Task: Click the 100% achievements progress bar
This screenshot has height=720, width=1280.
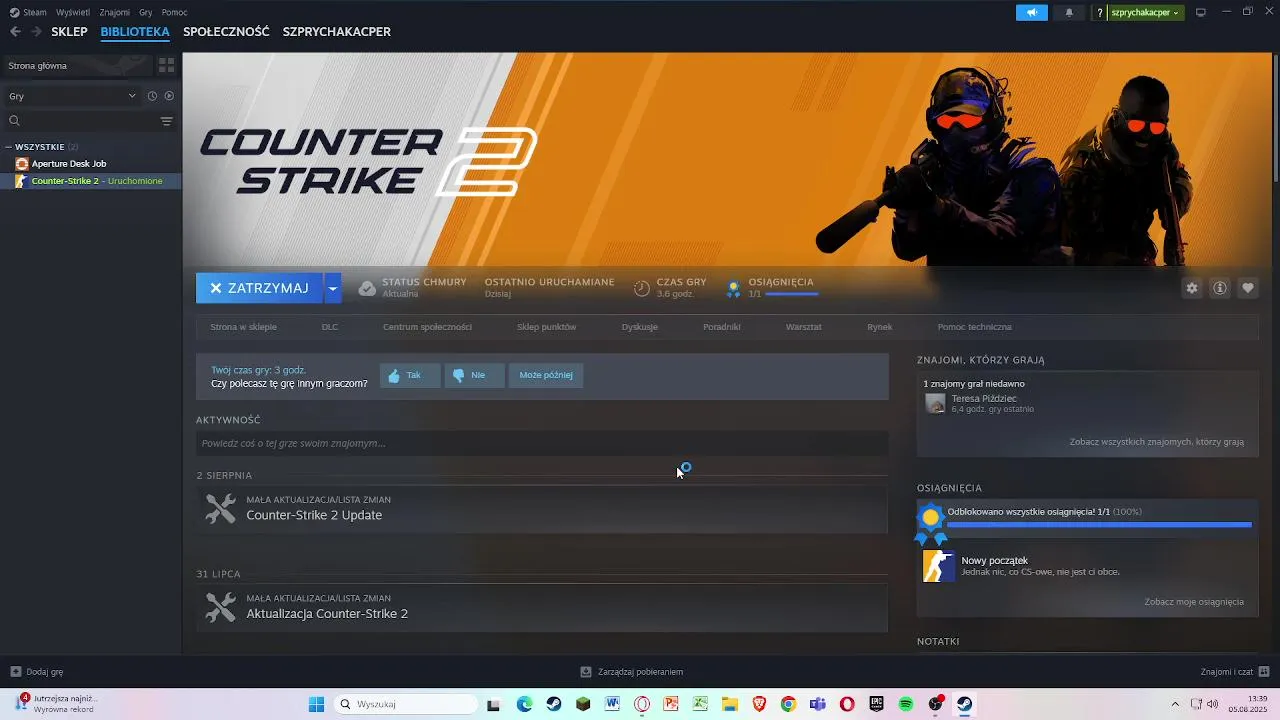Action: [x=1099, y=525]
